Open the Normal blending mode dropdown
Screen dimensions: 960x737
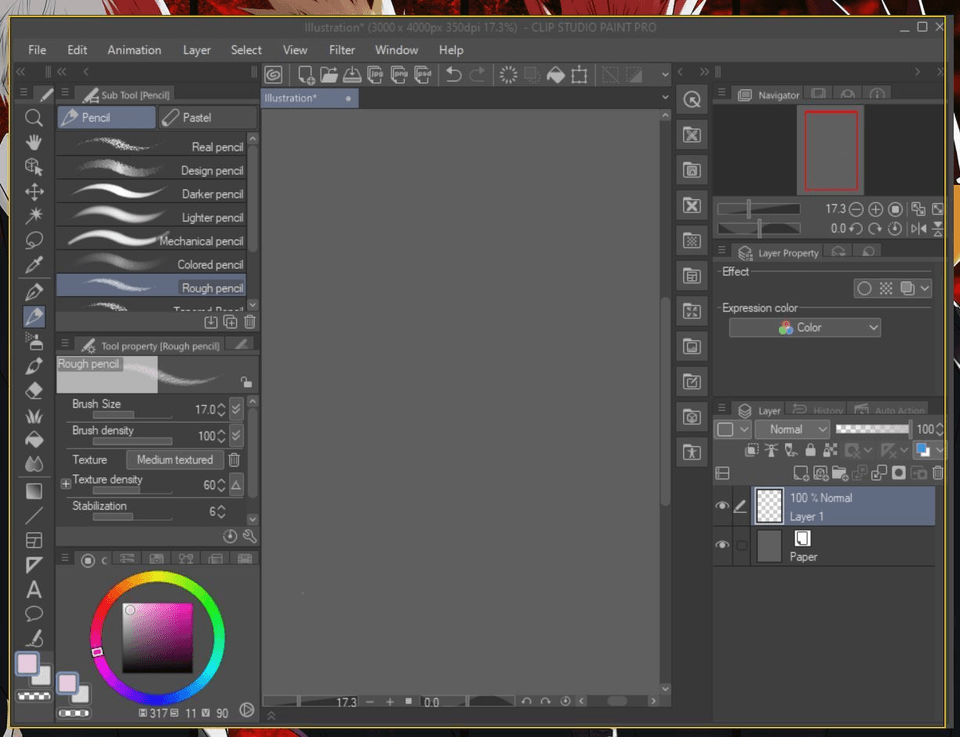792,429
